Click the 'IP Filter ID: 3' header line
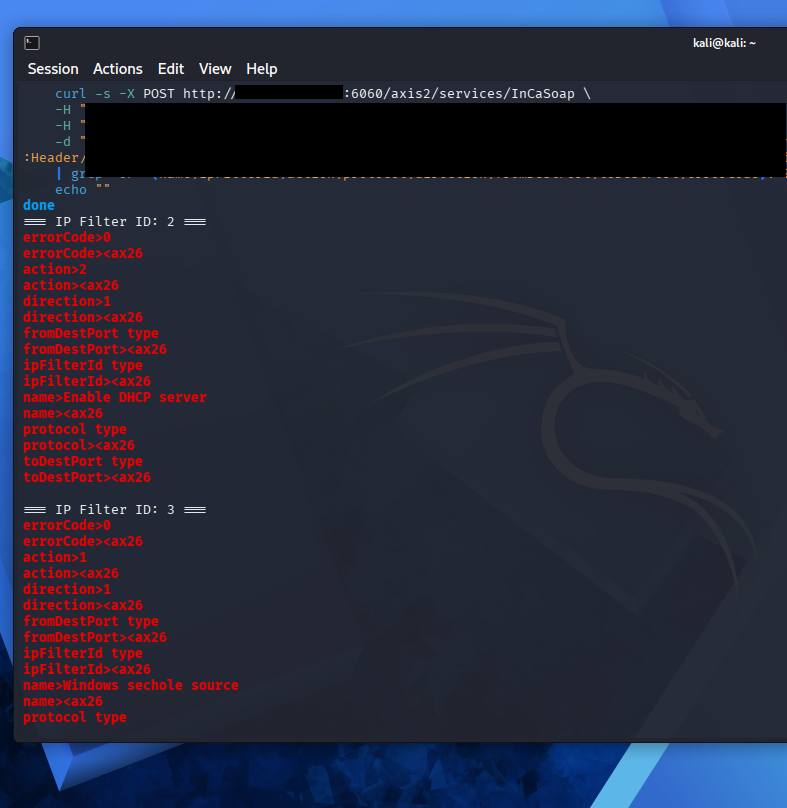 pos(115,510)
